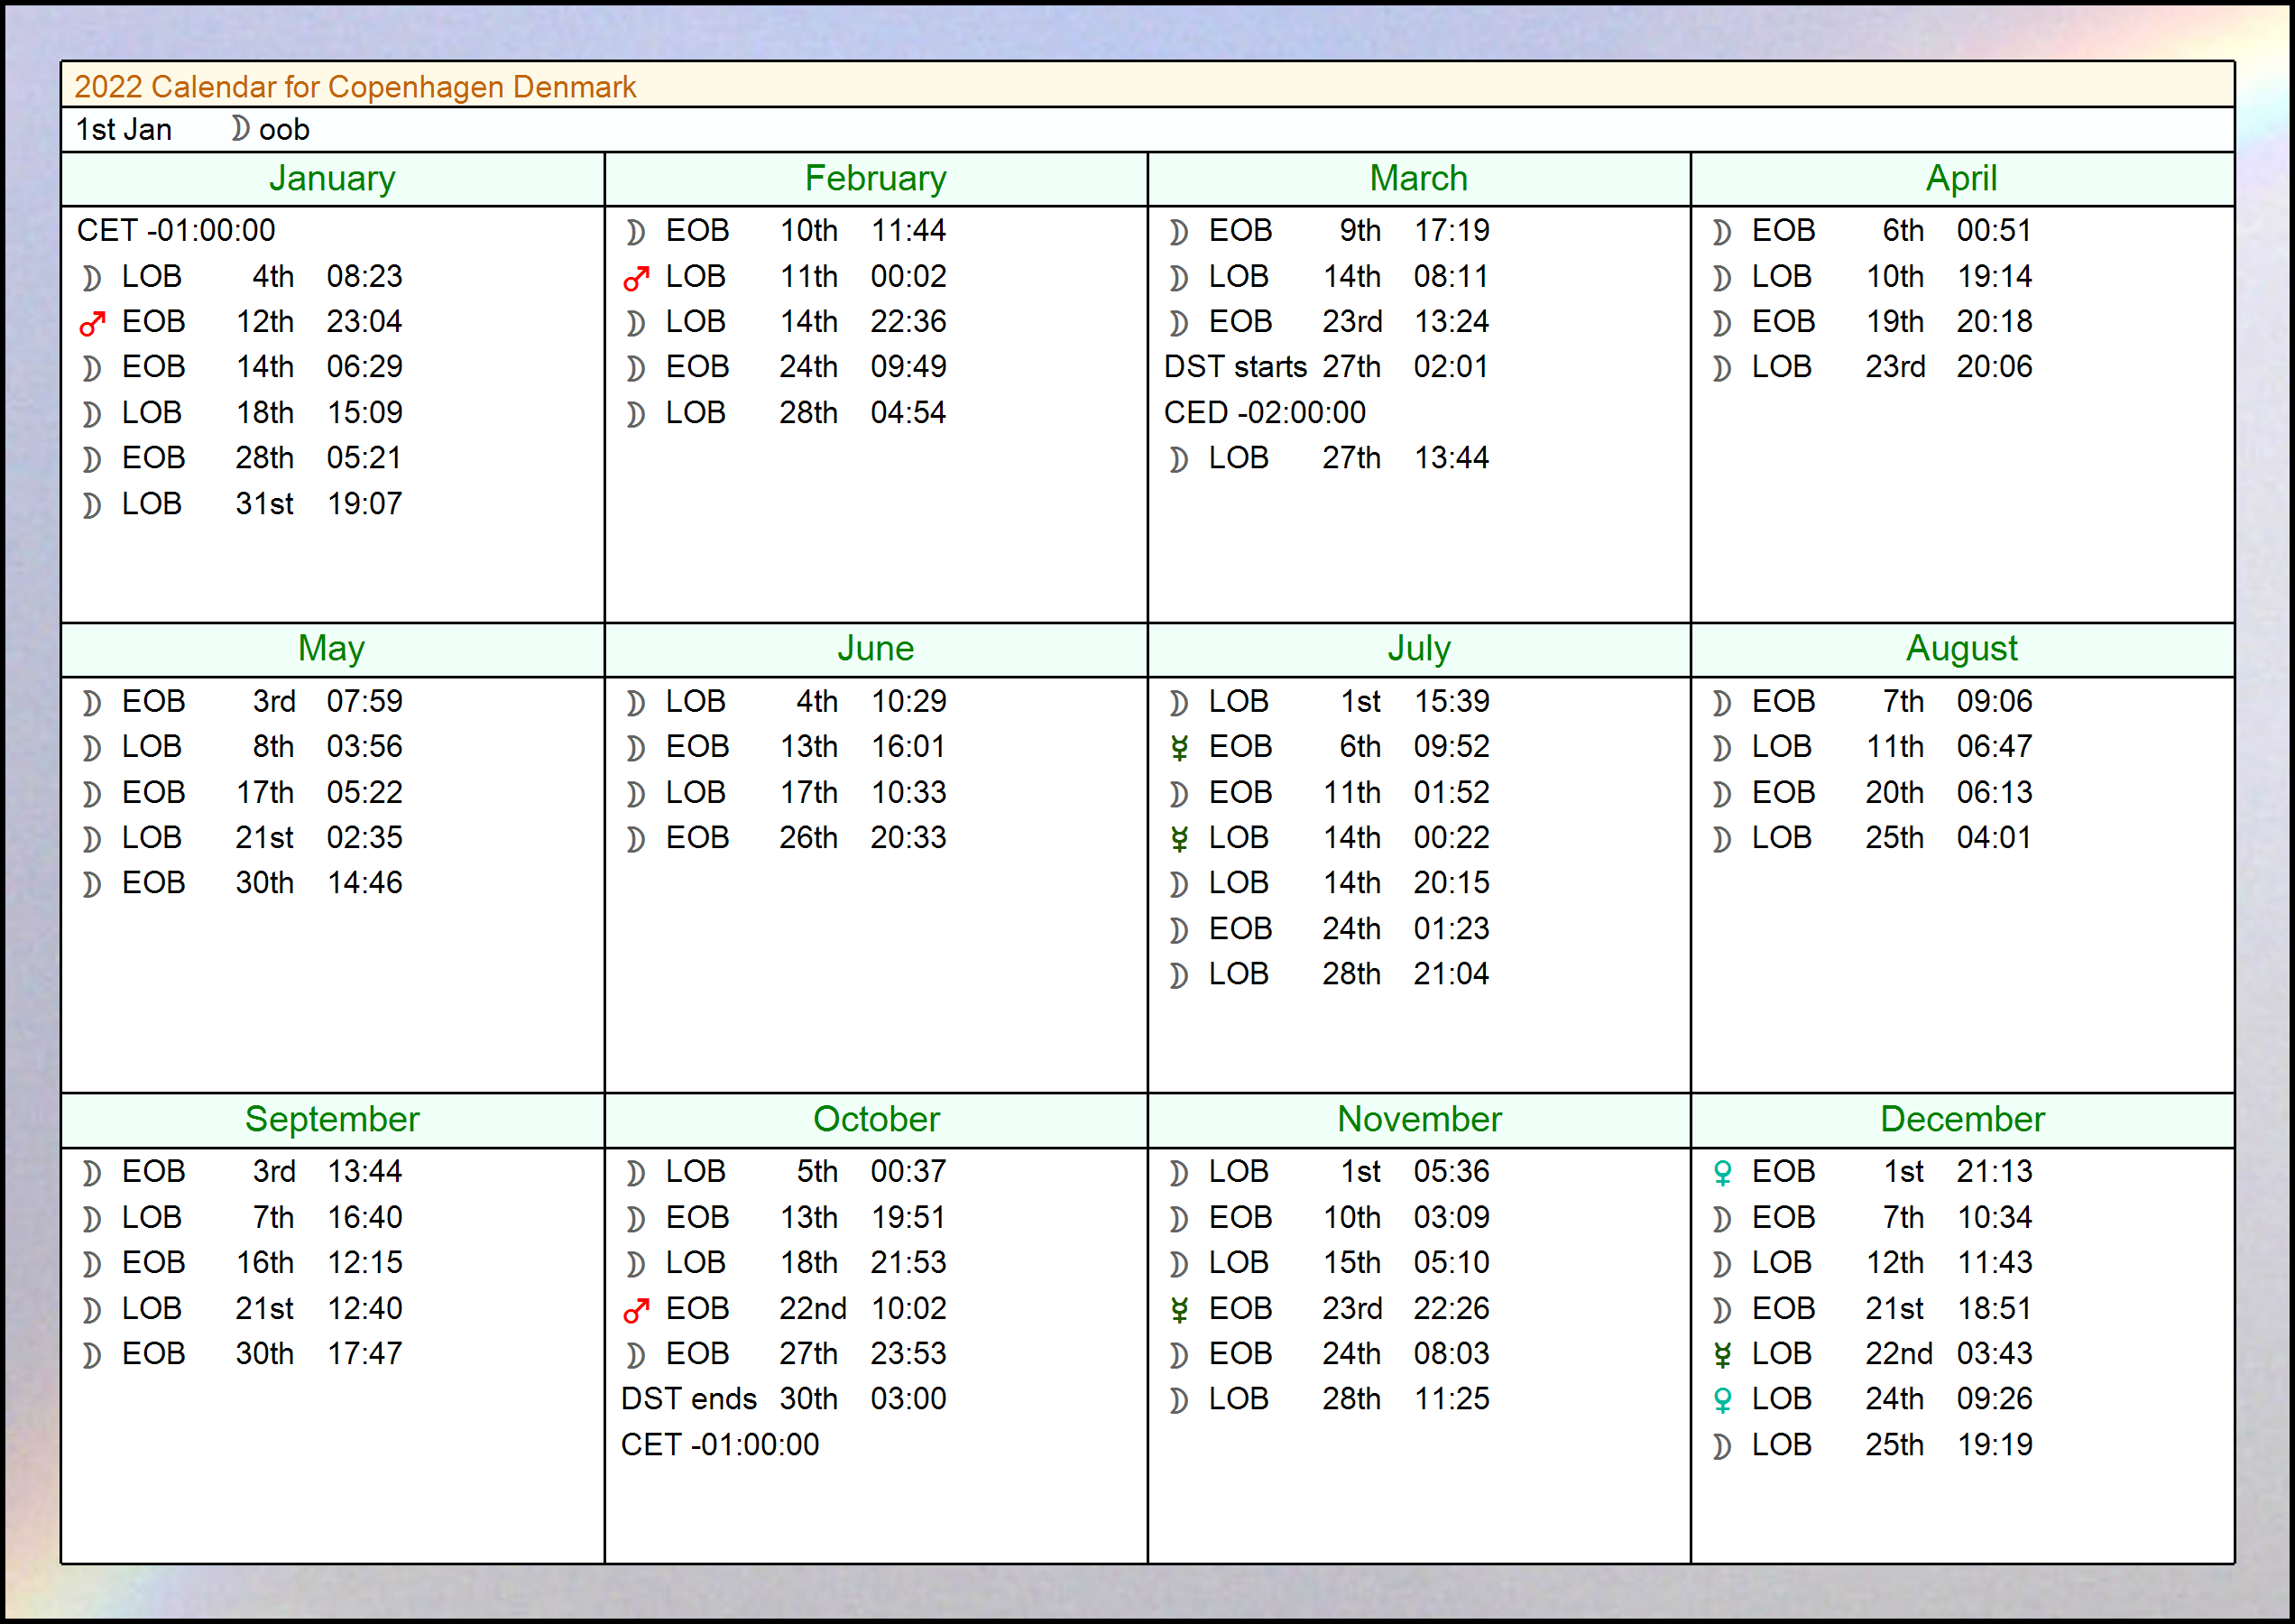Click the Venus icon beside December 24th LOB
This screenshot has height=1624, width=2295.
(1722, 1400)
